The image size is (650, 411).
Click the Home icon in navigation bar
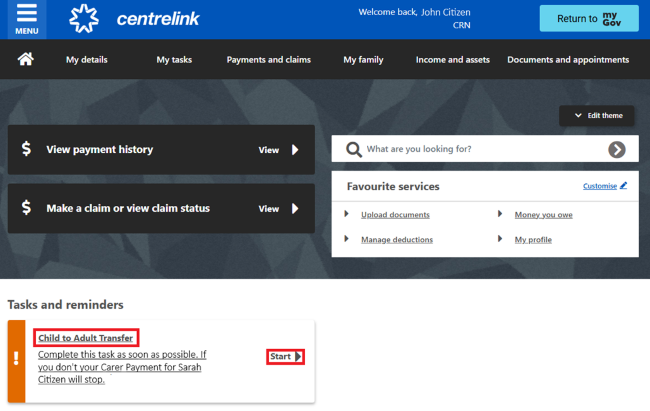coord(27,60)
